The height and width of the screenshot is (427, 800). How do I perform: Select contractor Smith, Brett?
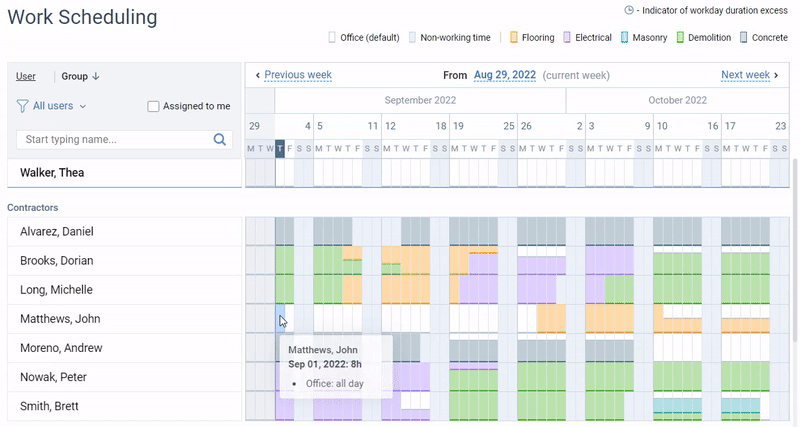(x=124, y=406)
